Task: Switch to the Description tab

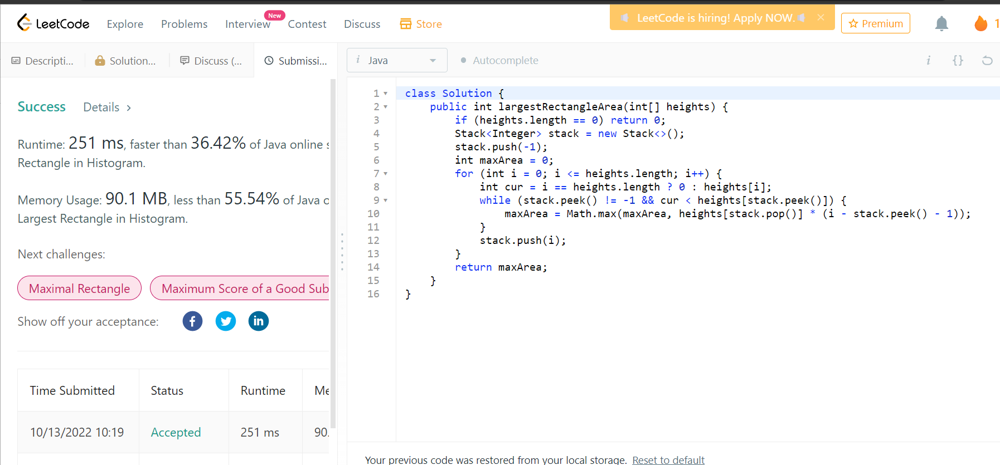Action: click(42, 61)
